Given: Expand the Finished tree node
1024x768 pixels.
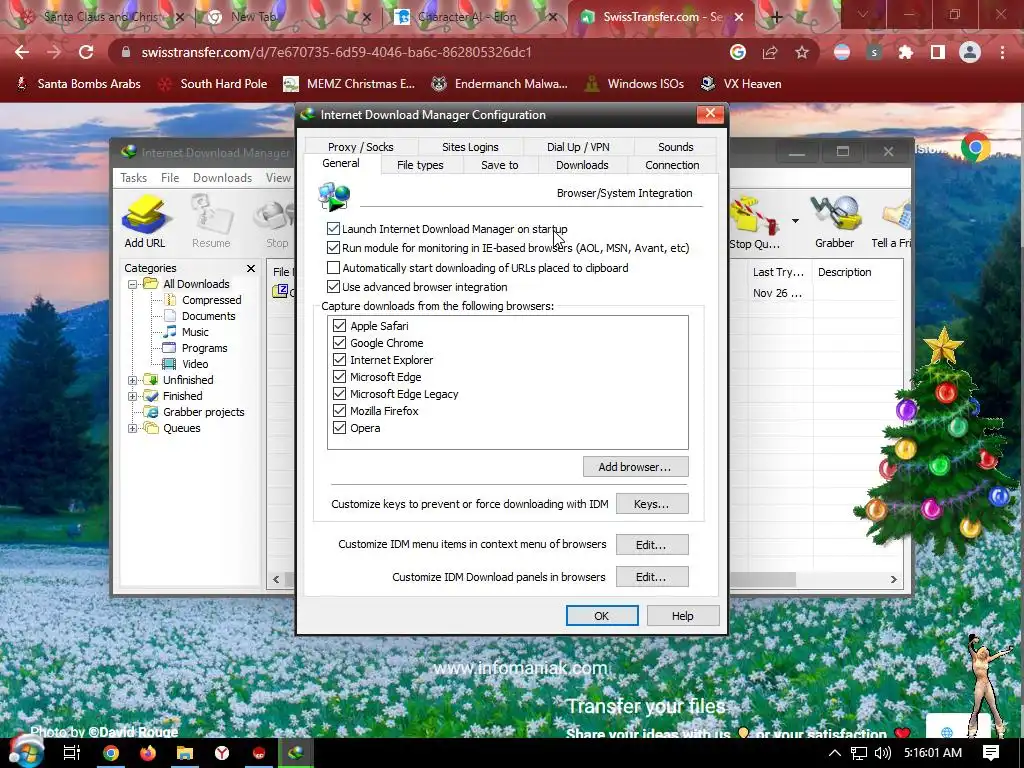Looking at the screenshot, I should [133, 396].
